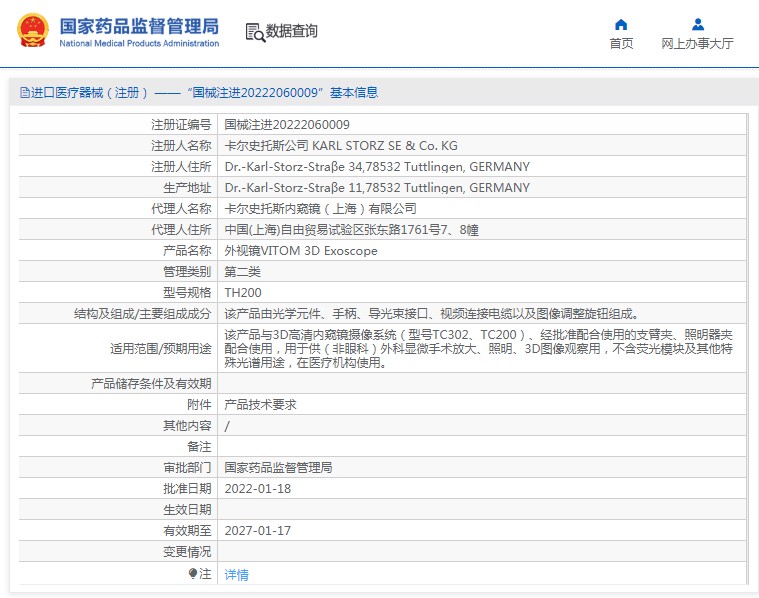
Task: Select approval department value 国家药品监督管理局
Action: tap(278, 468)
